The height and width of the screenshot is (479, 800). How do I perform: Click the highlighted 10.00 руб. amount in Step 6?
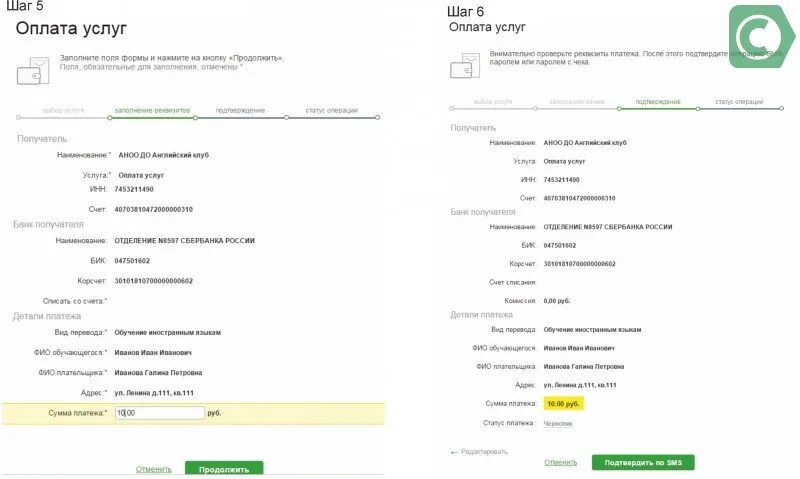[563, 404]
